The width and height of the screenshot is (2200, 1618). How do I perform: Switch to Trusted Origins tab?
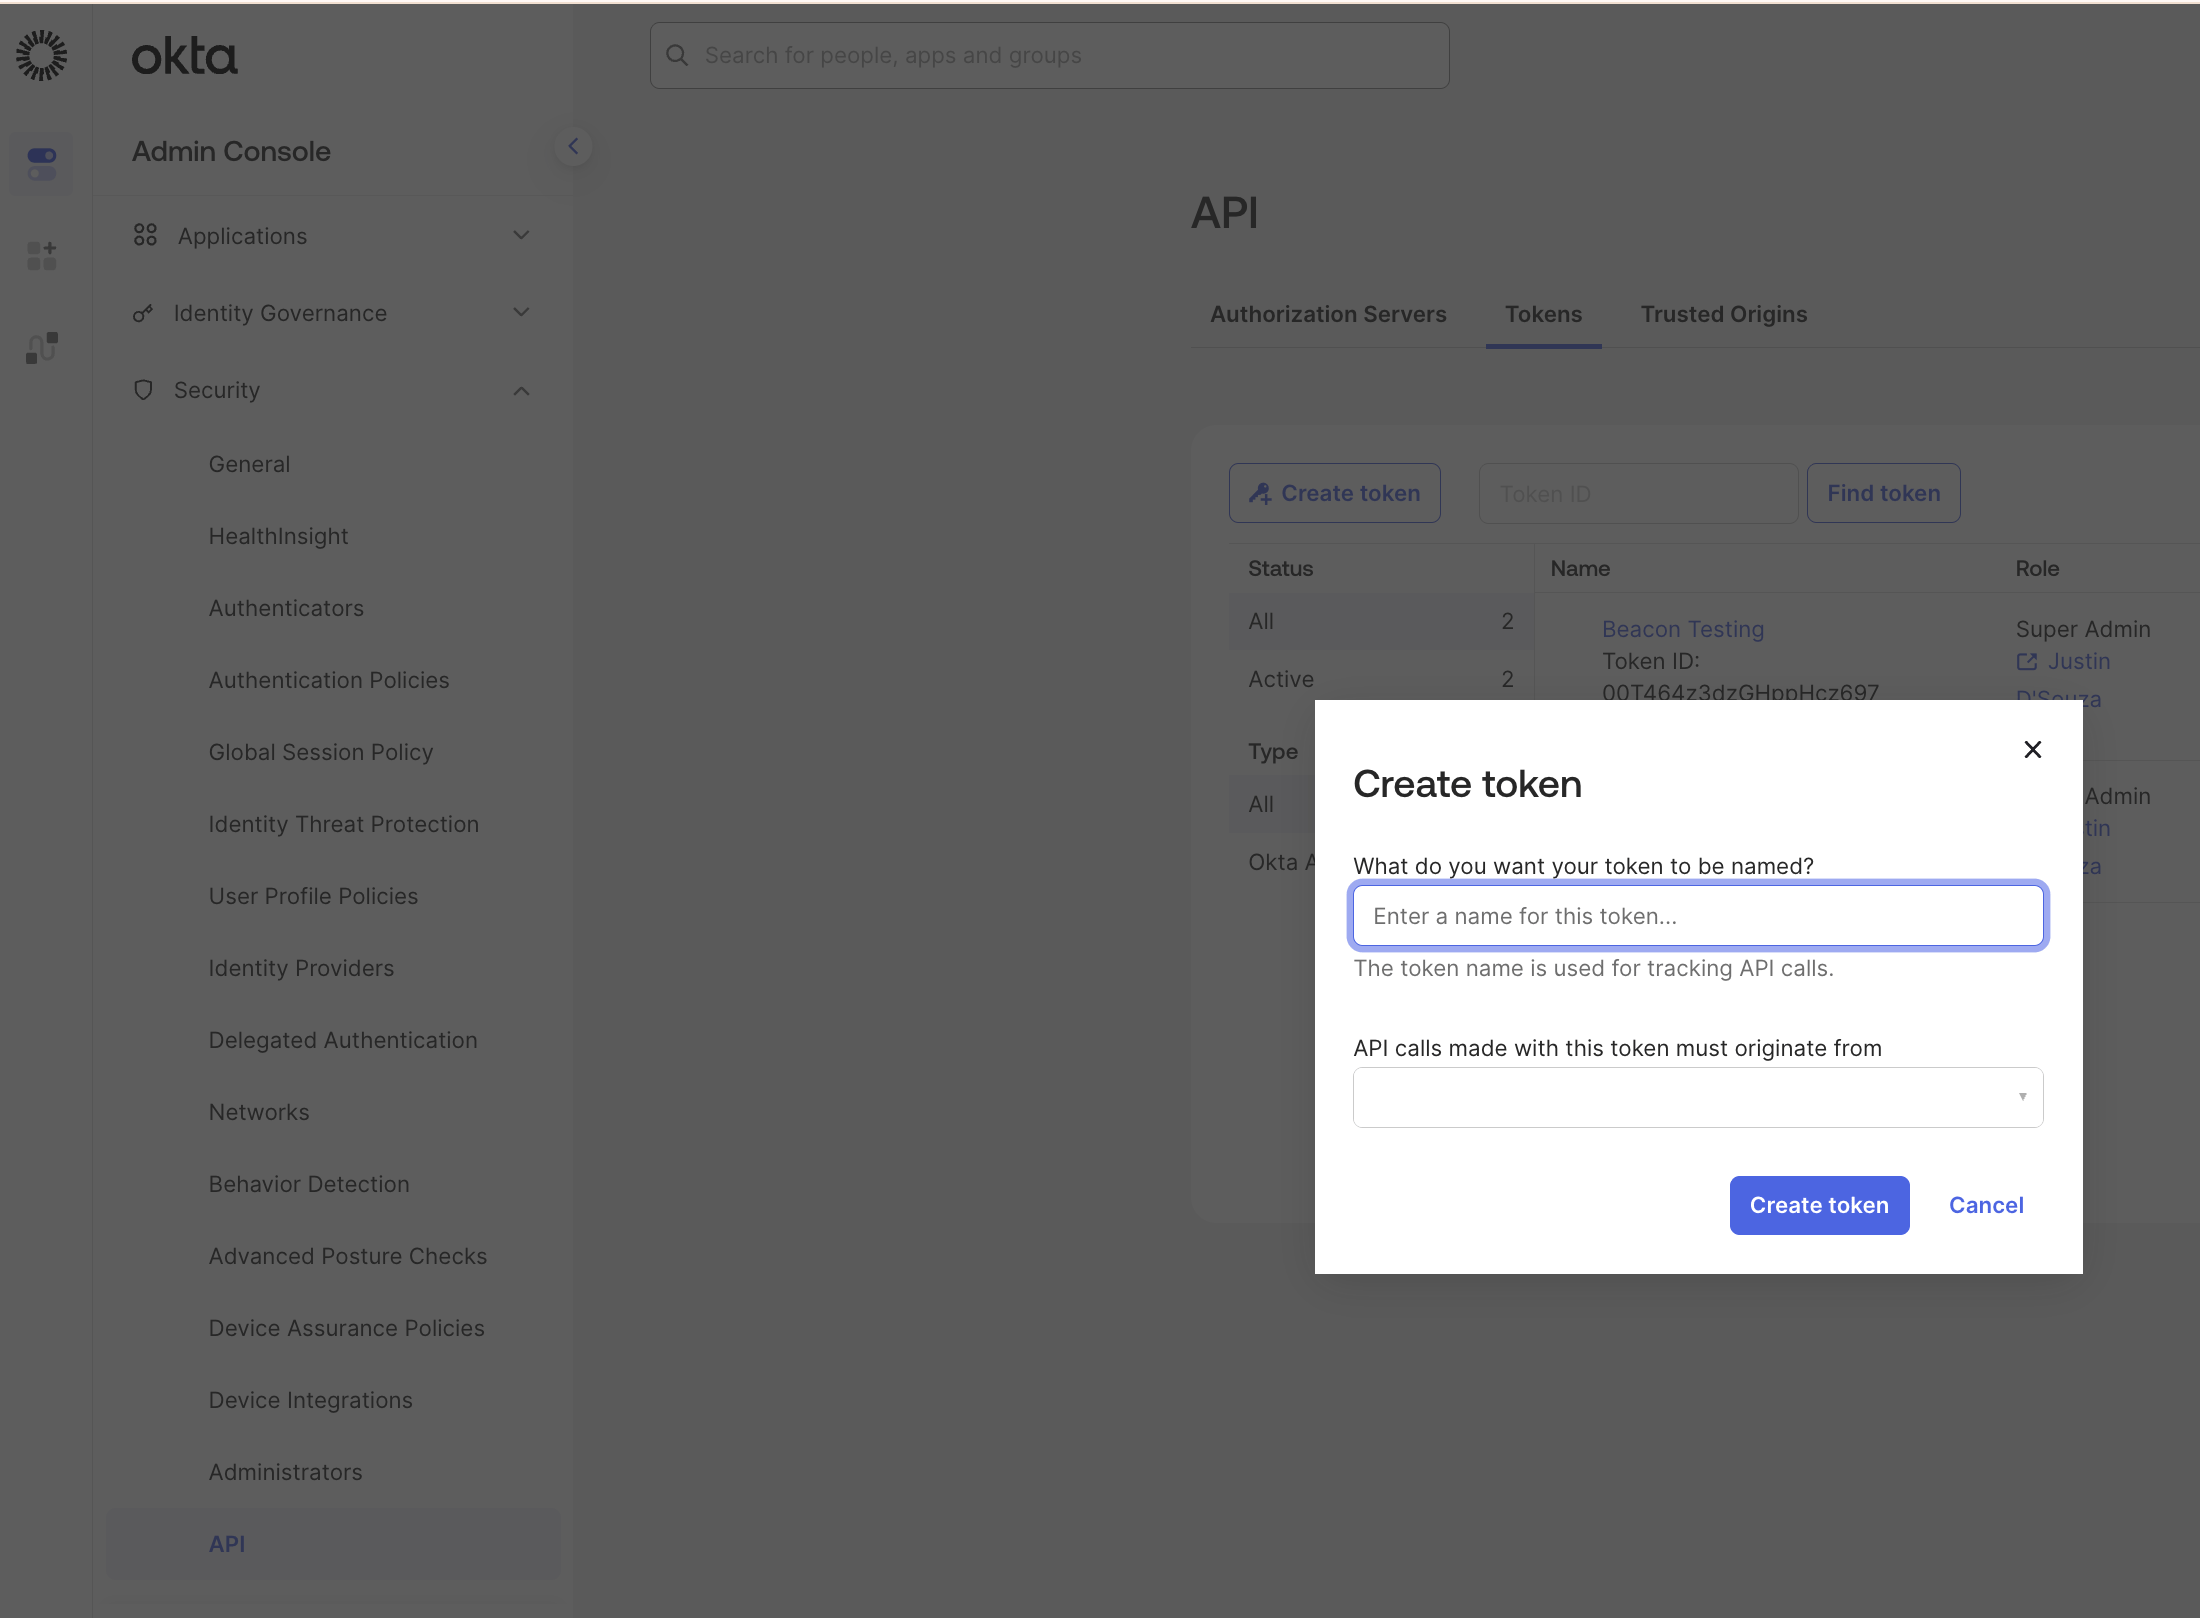[1724, 314]
